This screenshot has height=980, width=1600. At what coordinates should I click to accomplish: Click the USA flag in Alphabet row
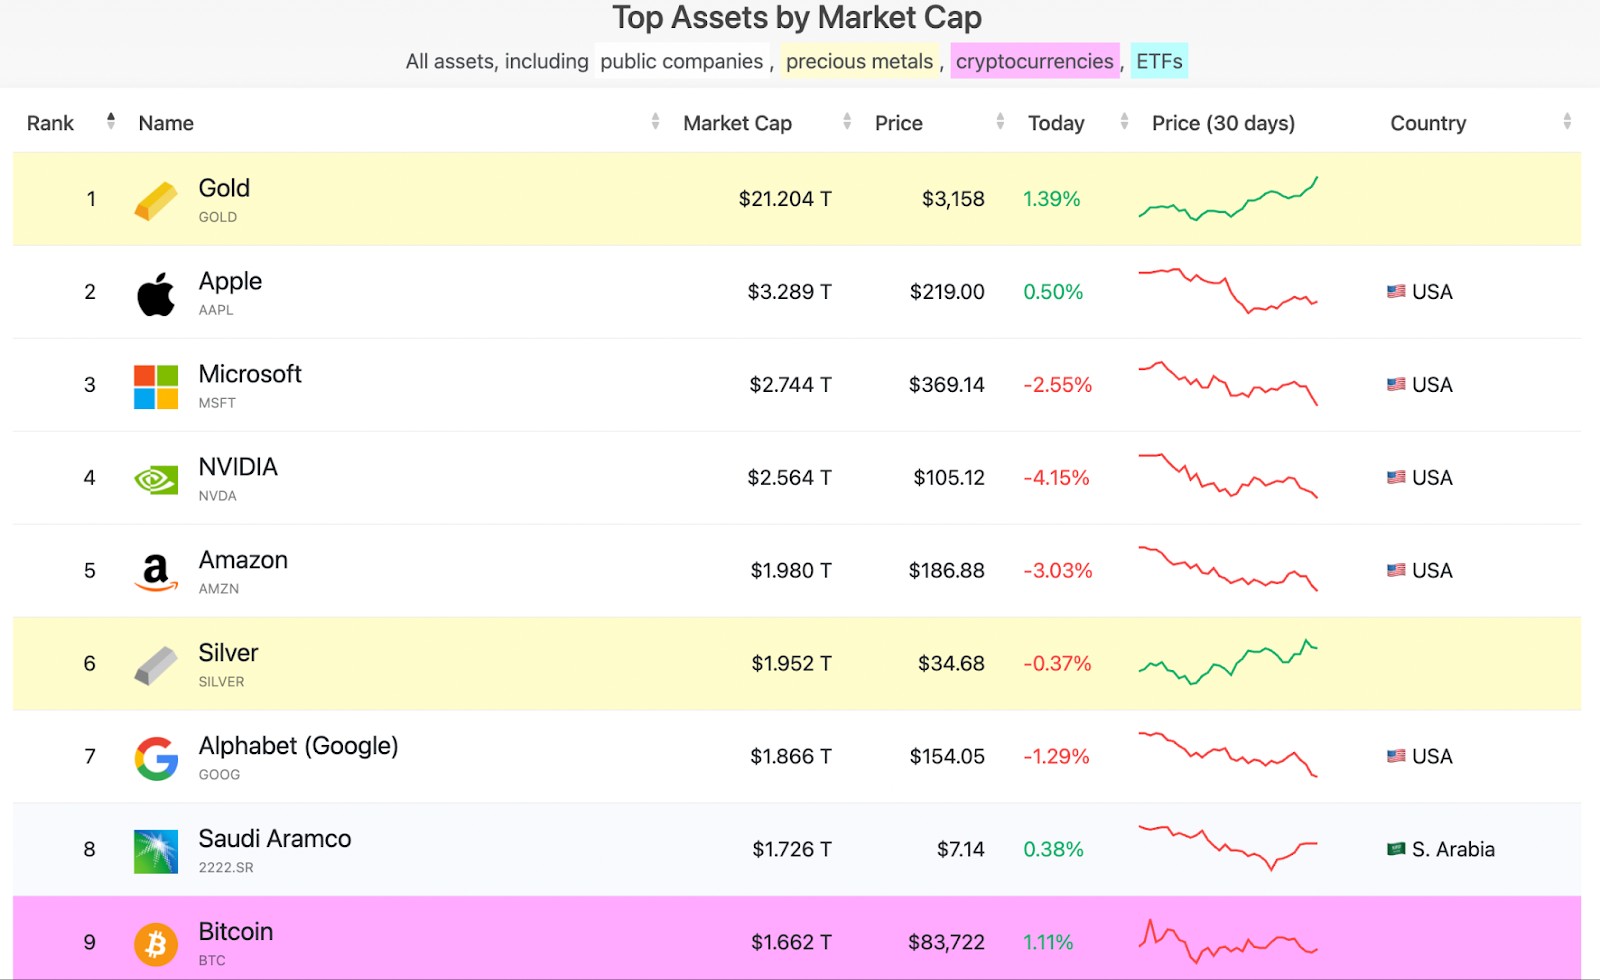1396,757
